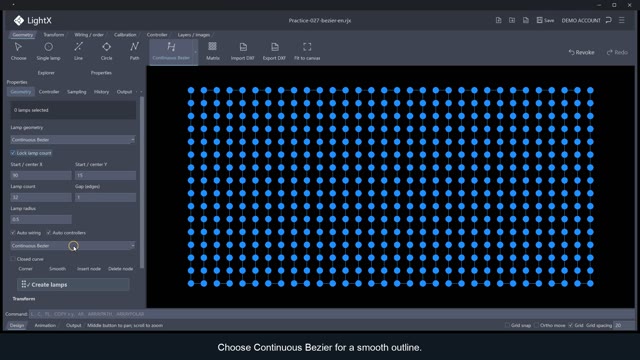640x360 pixels.
Task: Select the Sampling sub-tab
Action: point(77,92)
